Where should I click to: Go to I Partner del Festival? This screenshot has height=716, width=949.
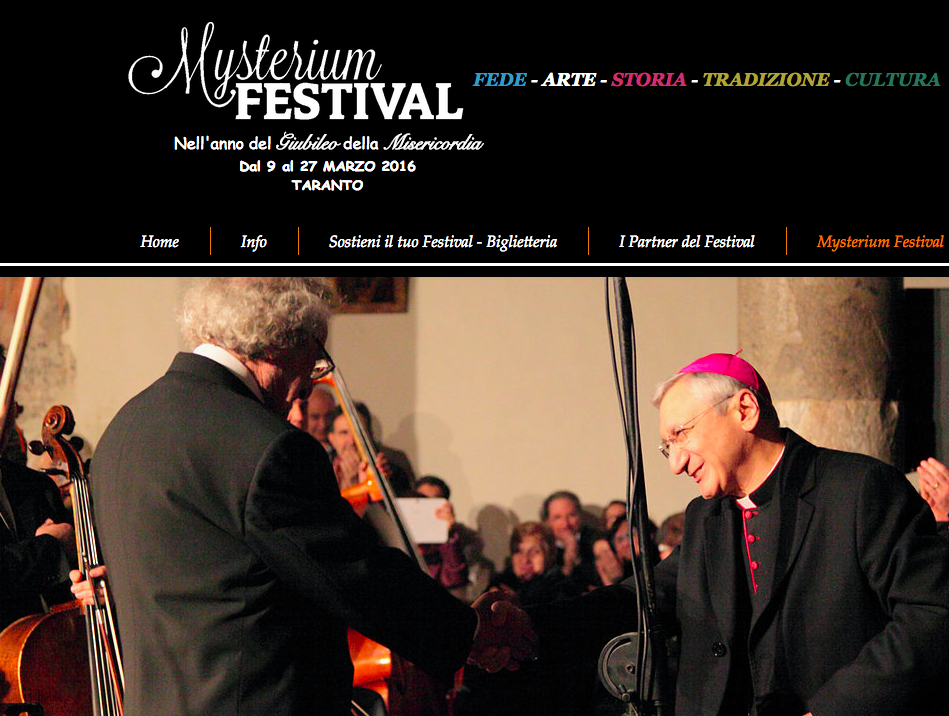pos(686,241)
